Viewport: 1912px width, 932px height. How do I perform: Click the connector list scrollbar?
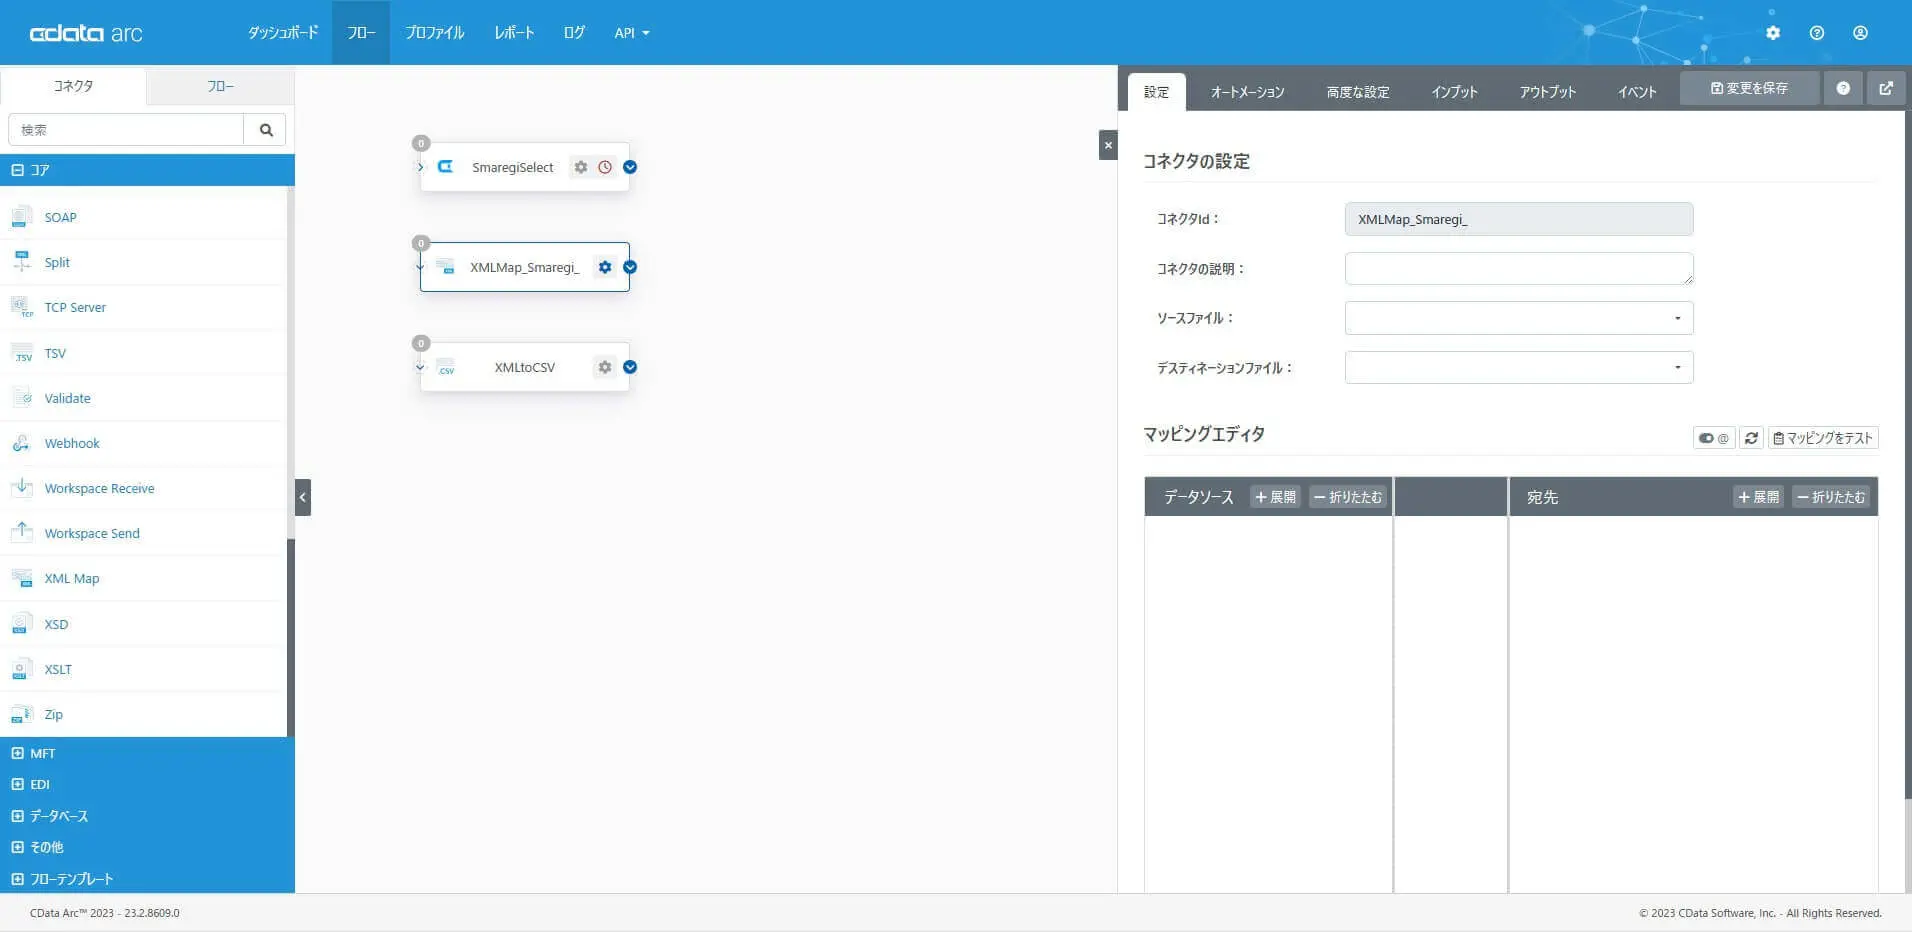(291, 638)
